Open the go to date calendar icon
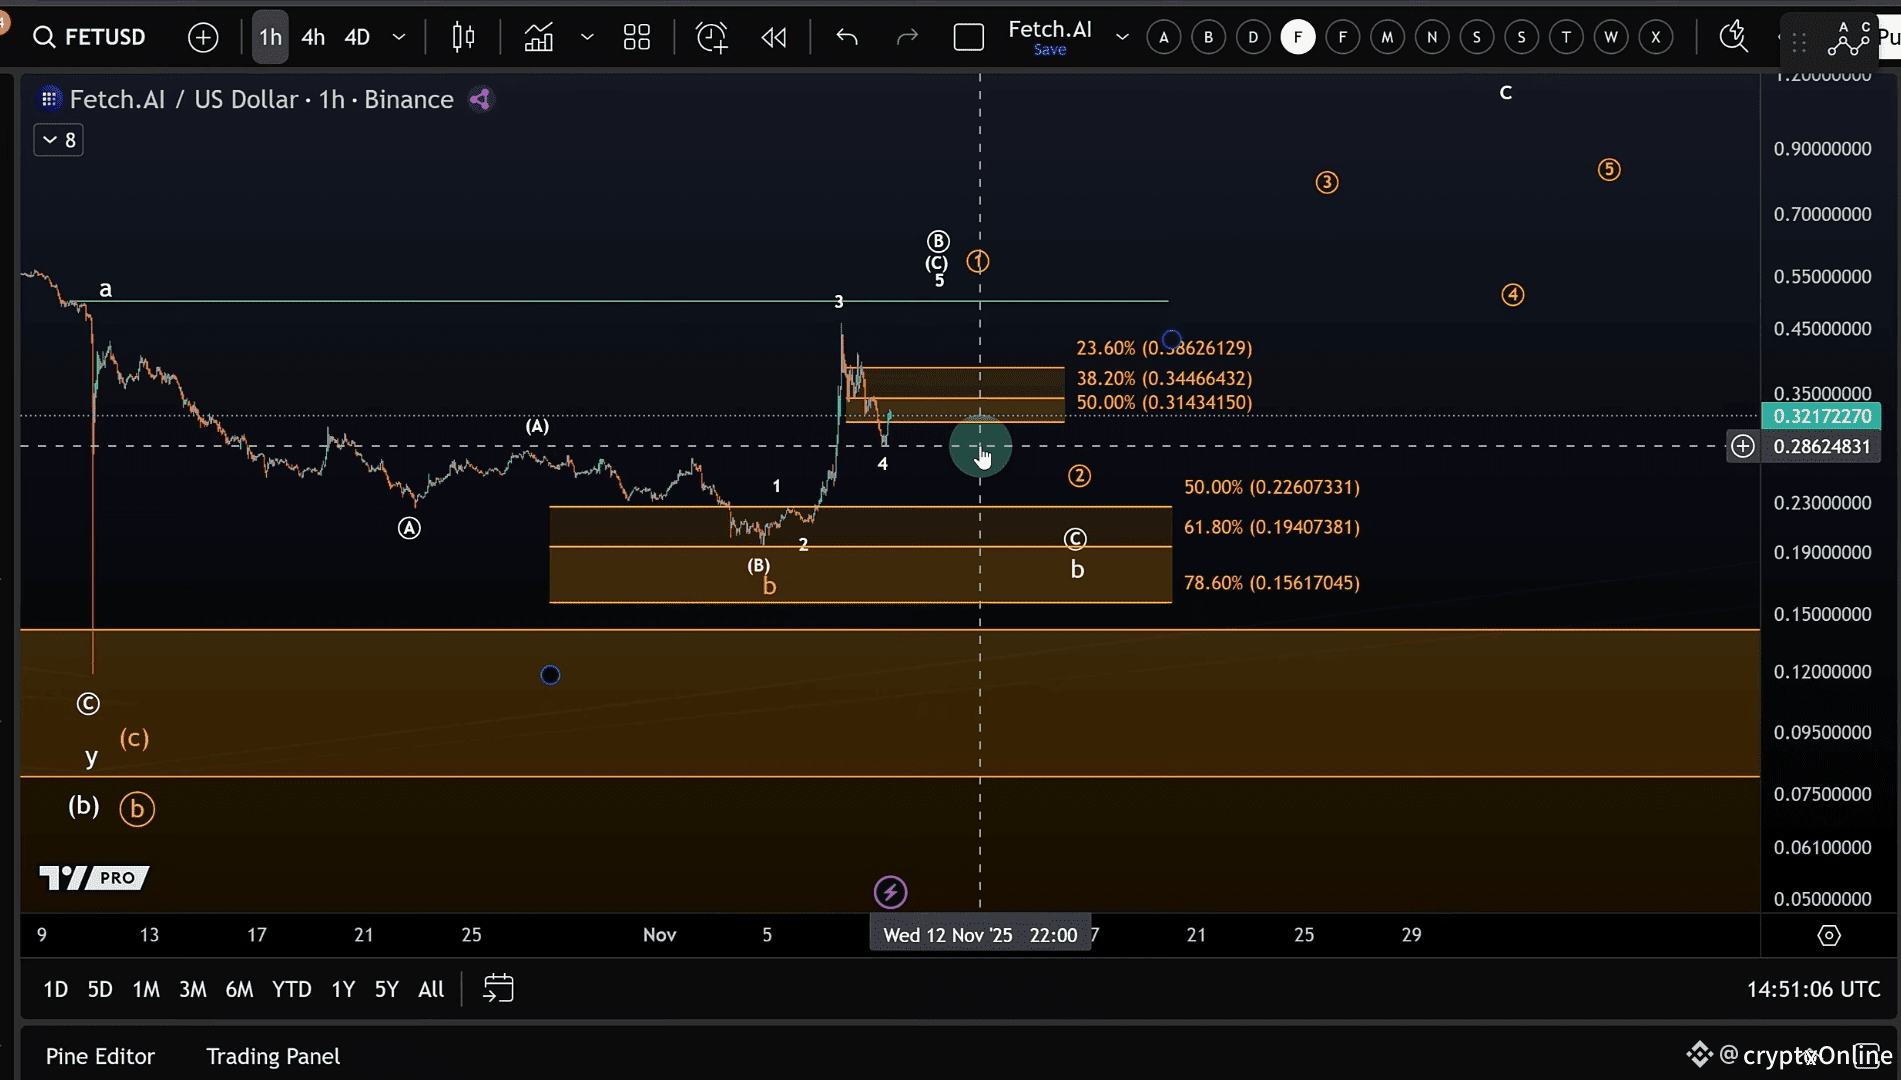 coord(498,989)
